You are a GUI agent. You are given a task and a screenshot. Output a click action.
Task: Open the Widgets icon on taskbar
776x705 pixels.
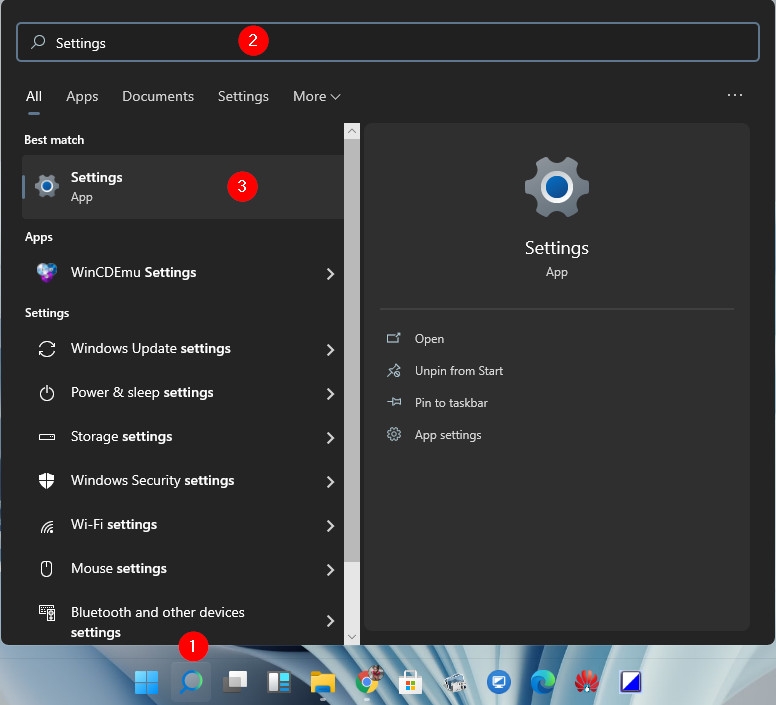pyautogui.click(x=279, y=682)
